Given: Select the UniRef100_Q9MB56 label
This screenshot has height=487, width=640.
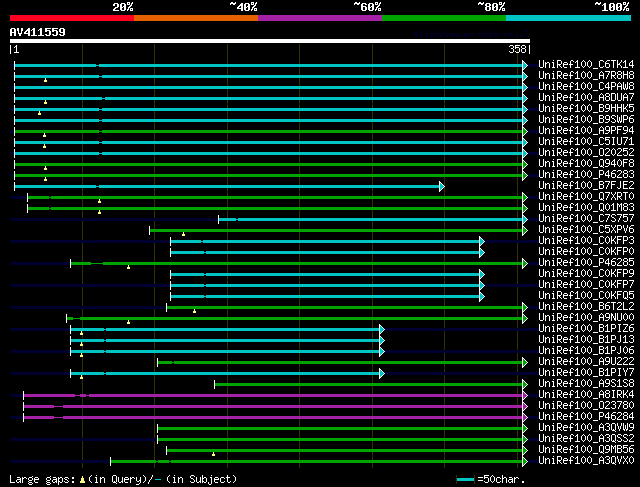Looking at the screenshot, I should 586,450.
